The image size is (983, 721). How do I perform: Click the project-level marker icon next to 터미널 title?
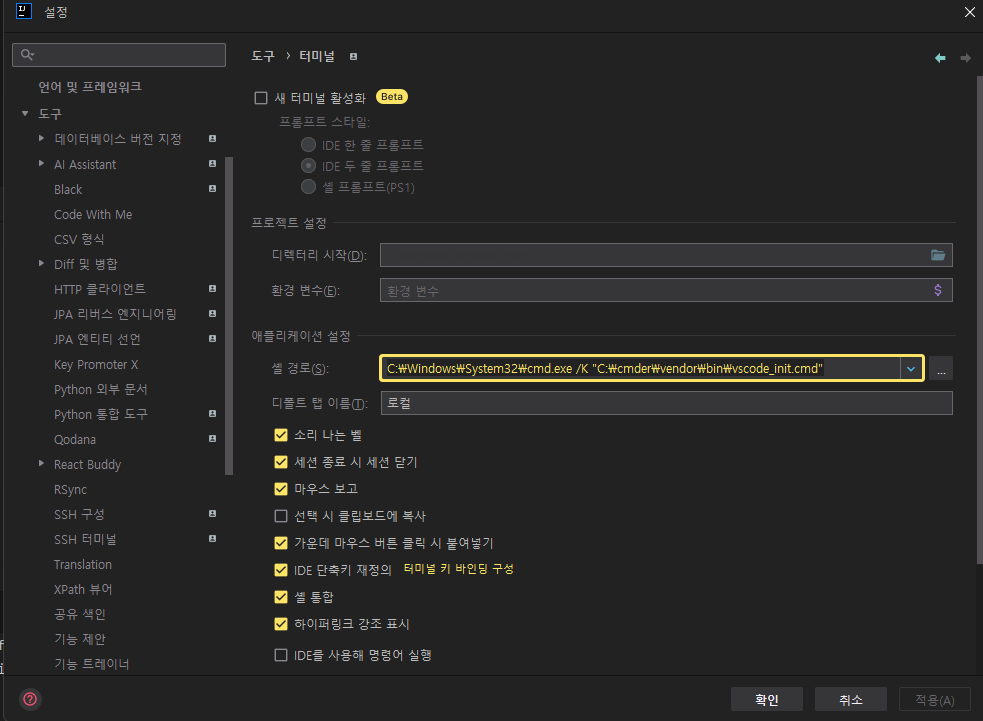tap(353, 57)
